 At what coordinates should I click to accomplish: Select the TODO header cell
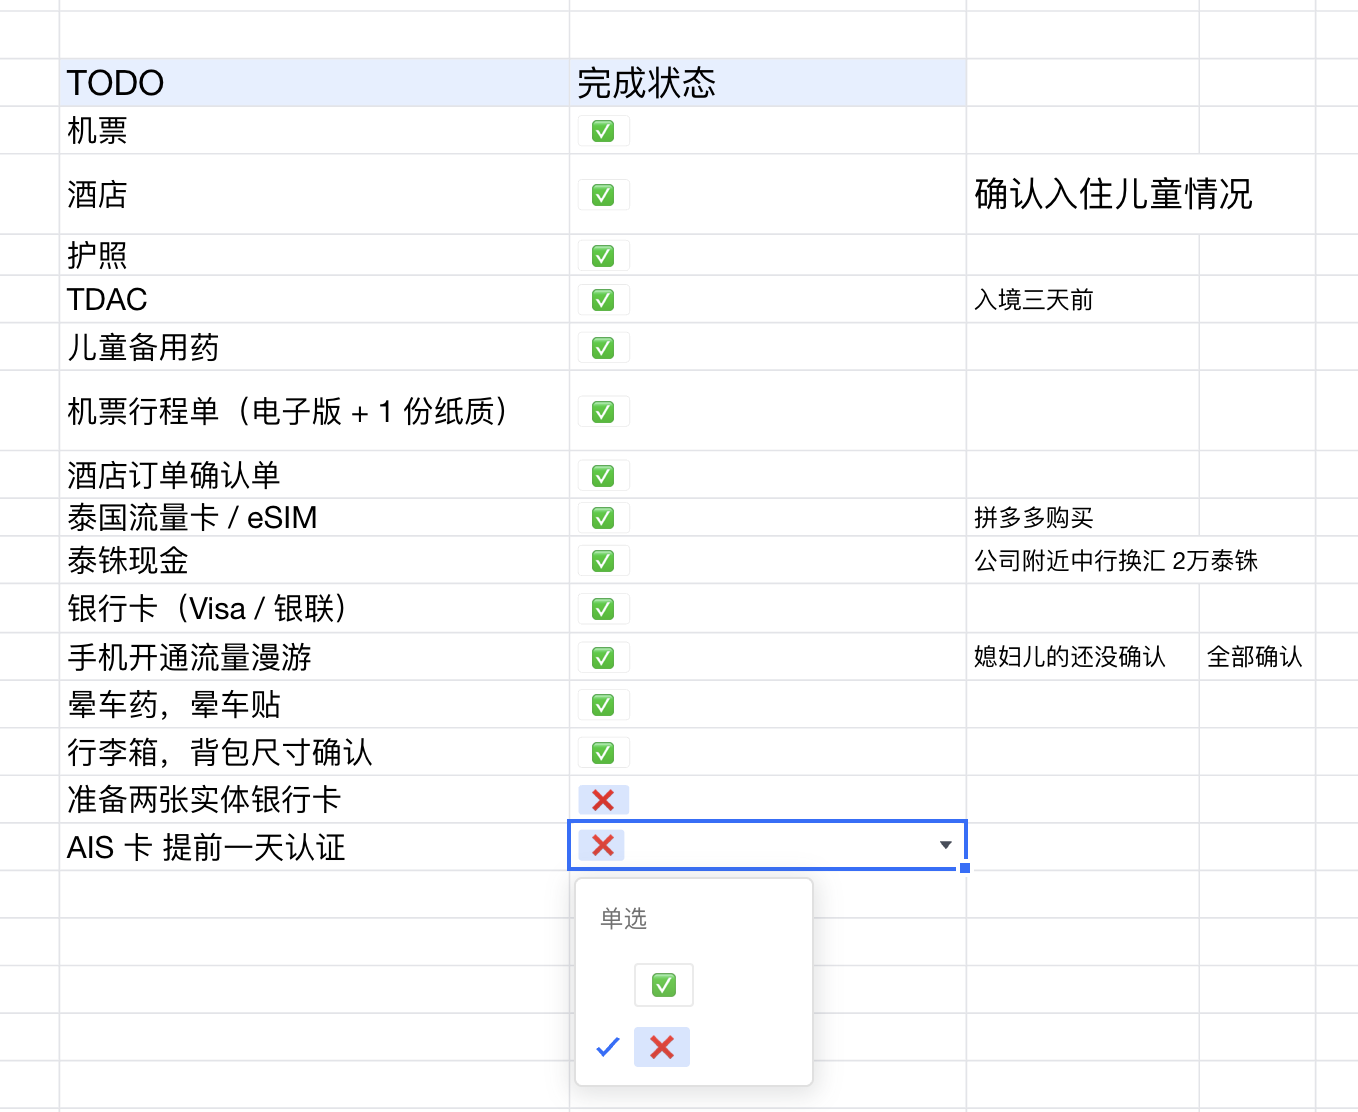point(314,83)
